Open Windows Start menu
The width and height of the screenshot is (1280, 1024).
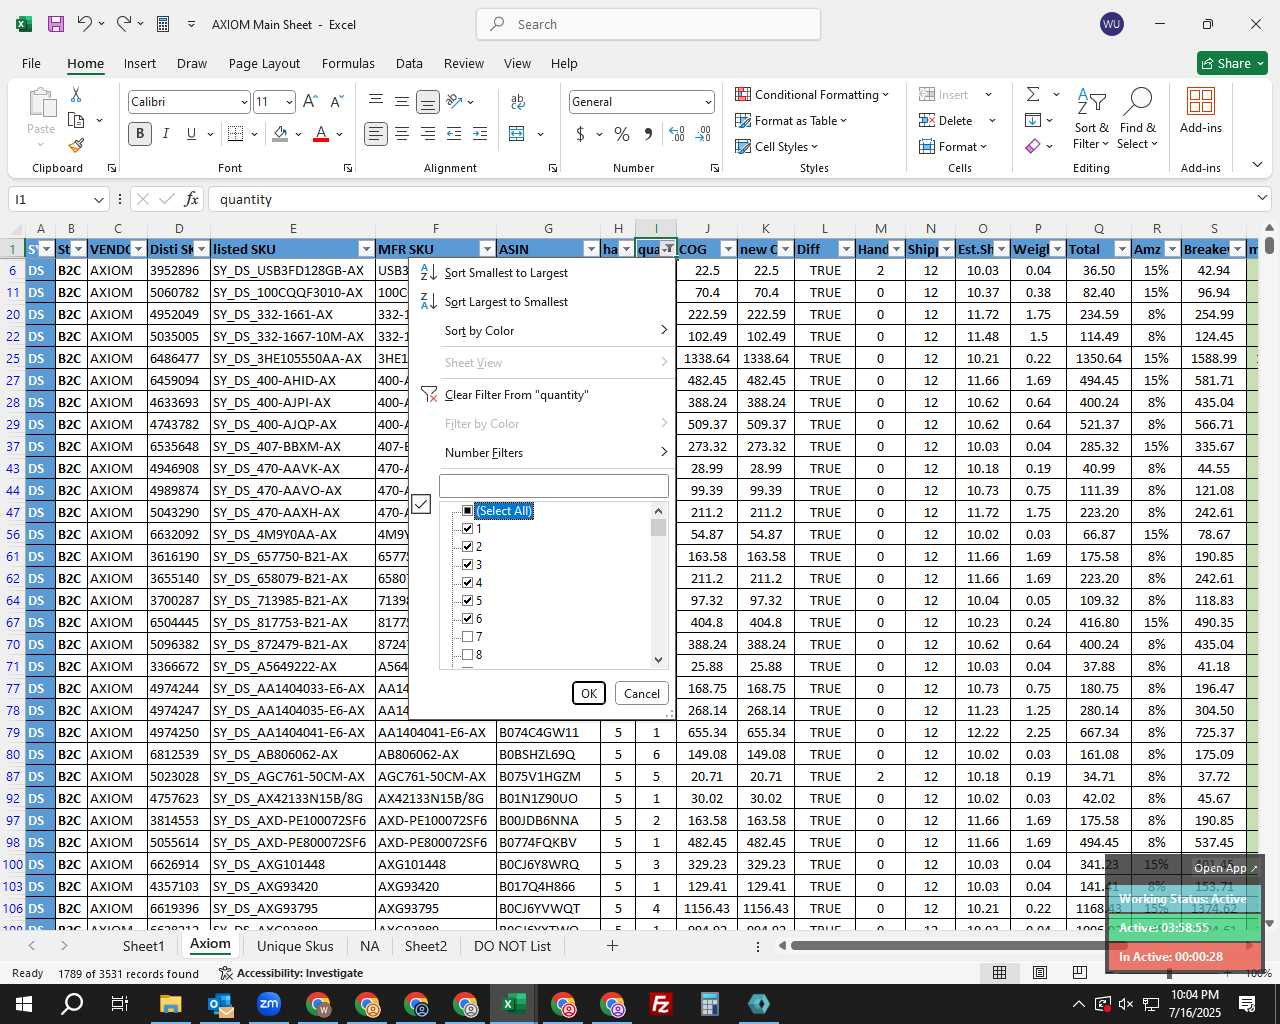pos(23,1004)
